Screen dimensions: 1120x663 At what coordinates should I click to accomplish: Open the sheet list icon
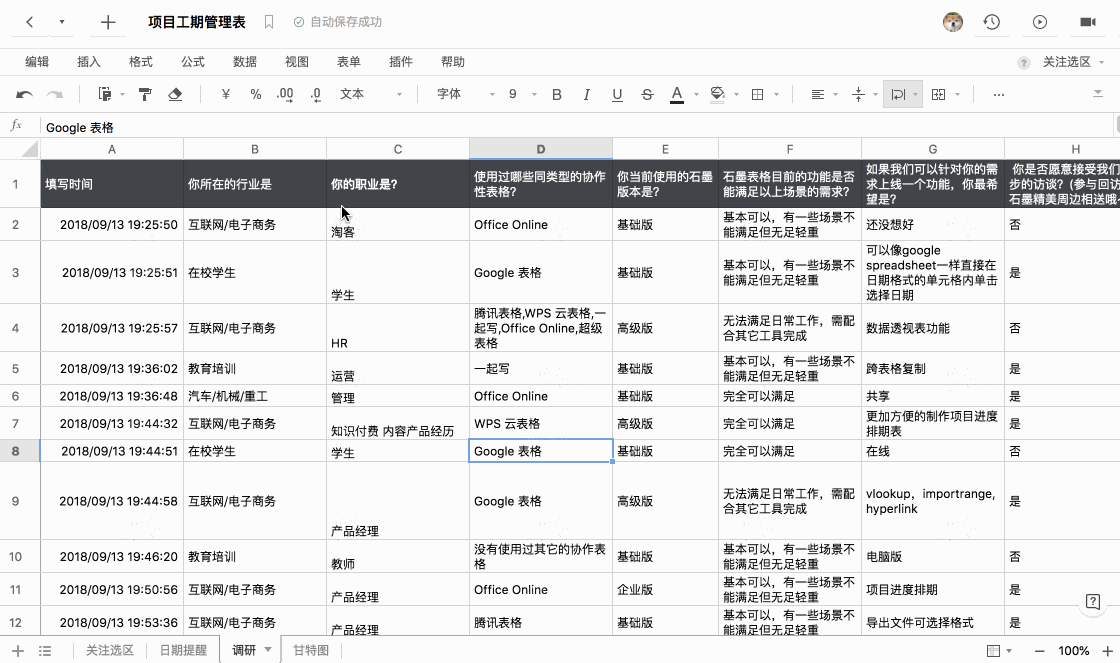coord(45,651)
